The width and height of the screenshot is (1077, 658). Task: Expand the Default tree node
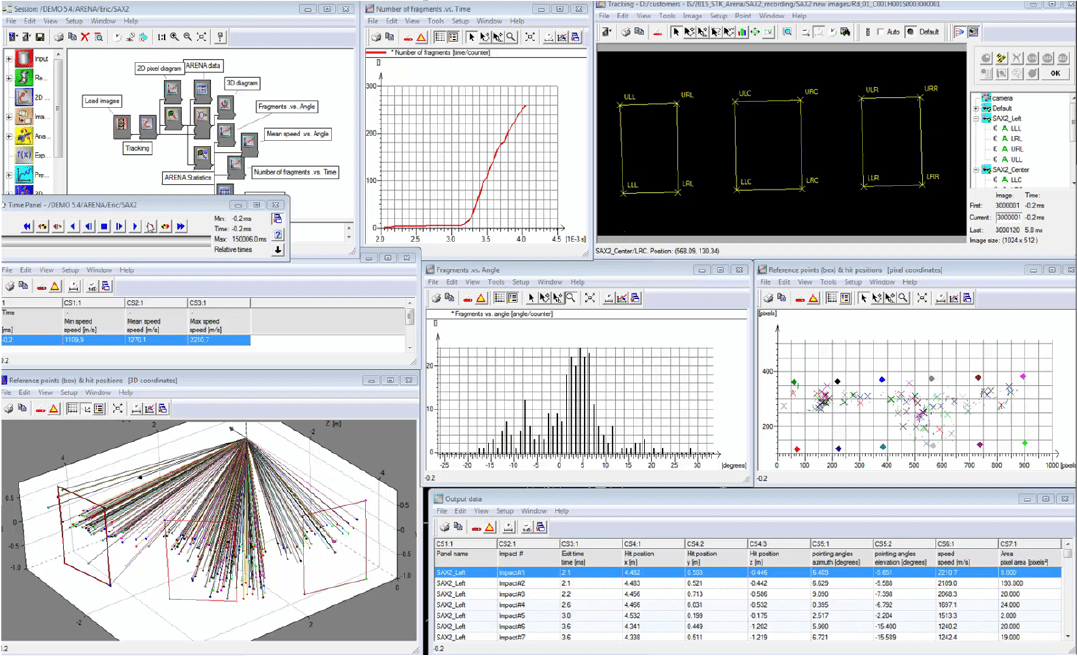[x=976, y=108]
